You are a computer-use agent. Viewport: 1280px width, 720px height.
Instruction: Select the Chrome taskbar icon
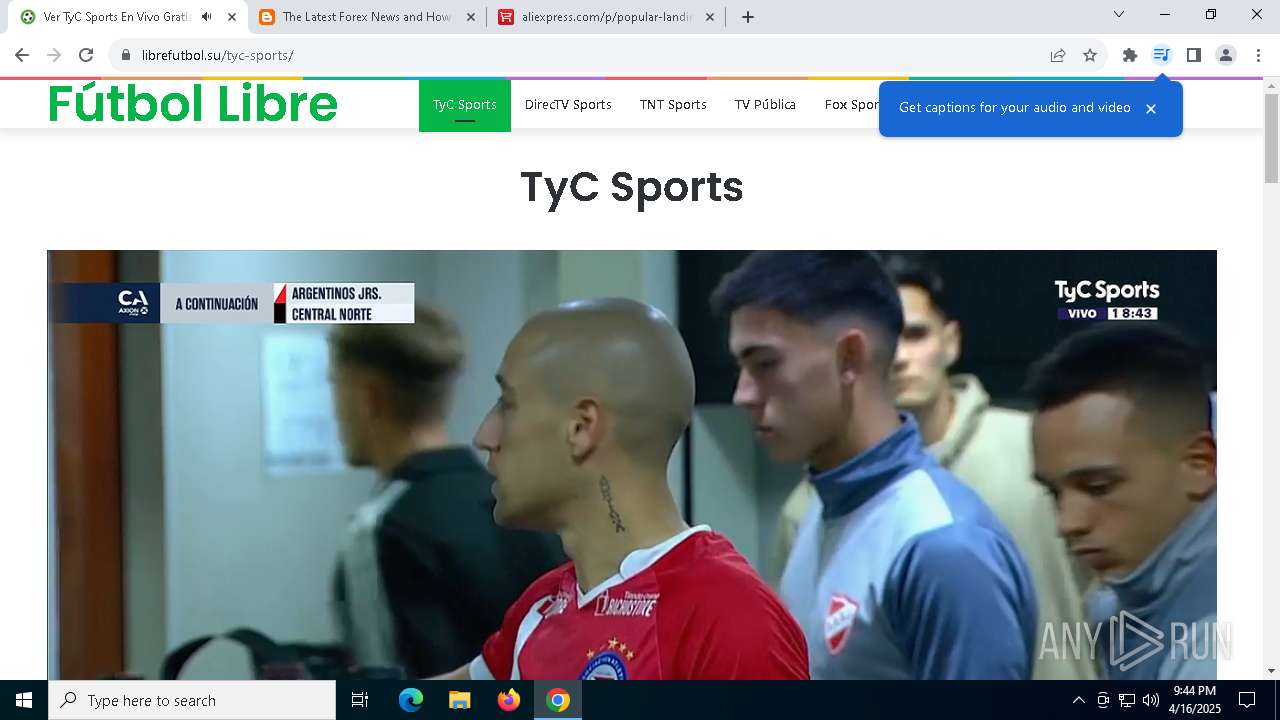pyautogui.click(x=558, y=700)
